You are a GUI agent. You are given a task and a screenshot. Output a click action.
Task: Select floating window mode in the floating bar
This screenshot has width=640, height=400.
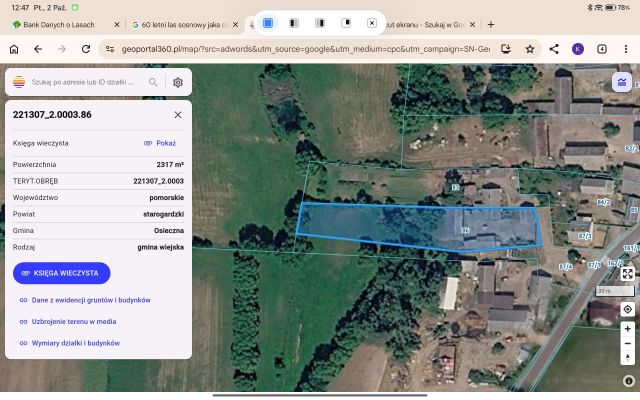pyautogui.click(x=346, y=23)
